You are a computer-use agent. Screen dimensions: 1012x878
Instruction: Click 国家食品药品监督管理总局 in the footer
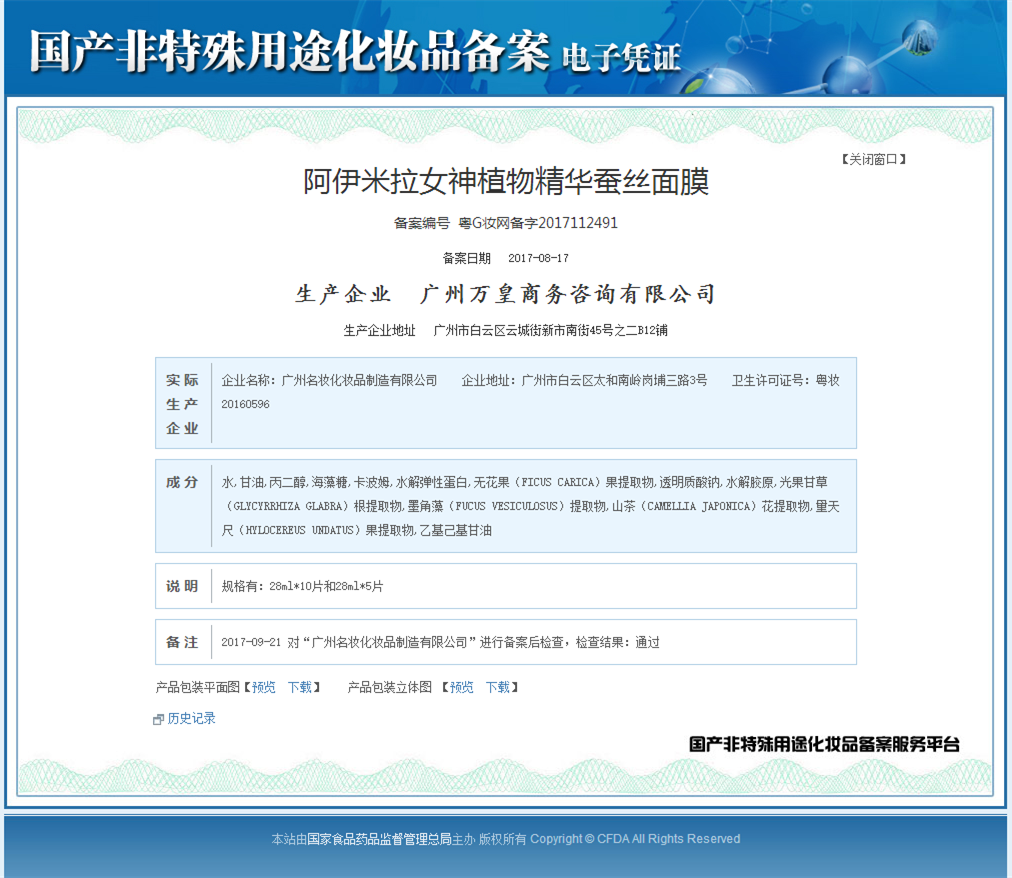click(x=379, y=839)
